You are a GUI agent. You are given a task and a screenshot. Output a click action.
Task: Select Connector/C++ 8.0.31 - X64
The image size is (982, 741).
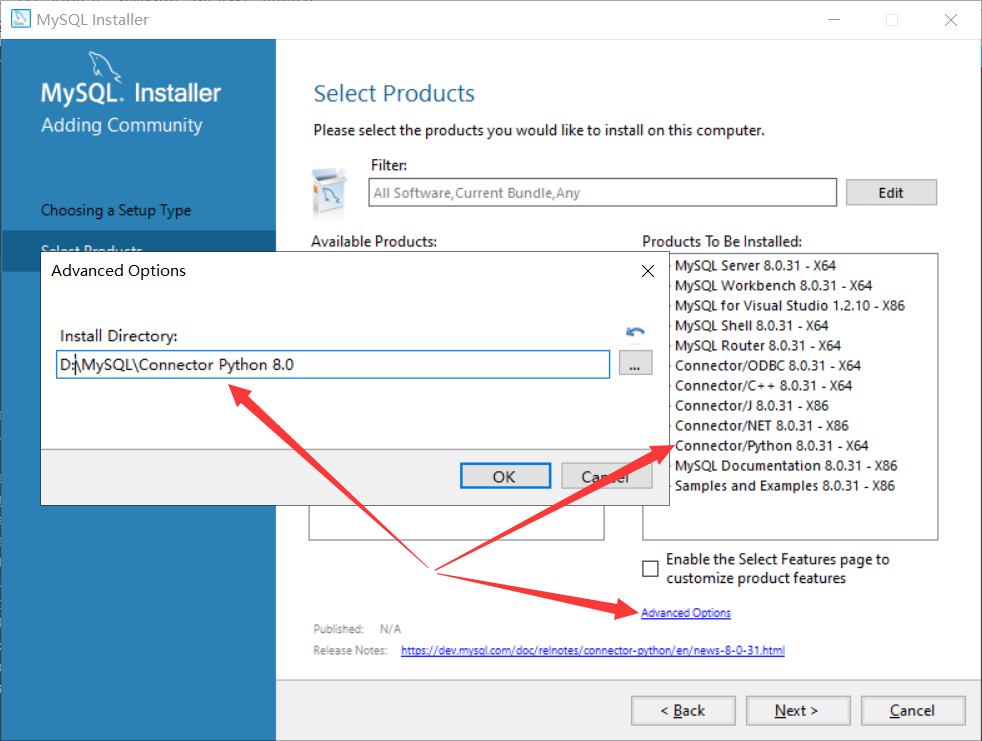(x=763, y=386)
